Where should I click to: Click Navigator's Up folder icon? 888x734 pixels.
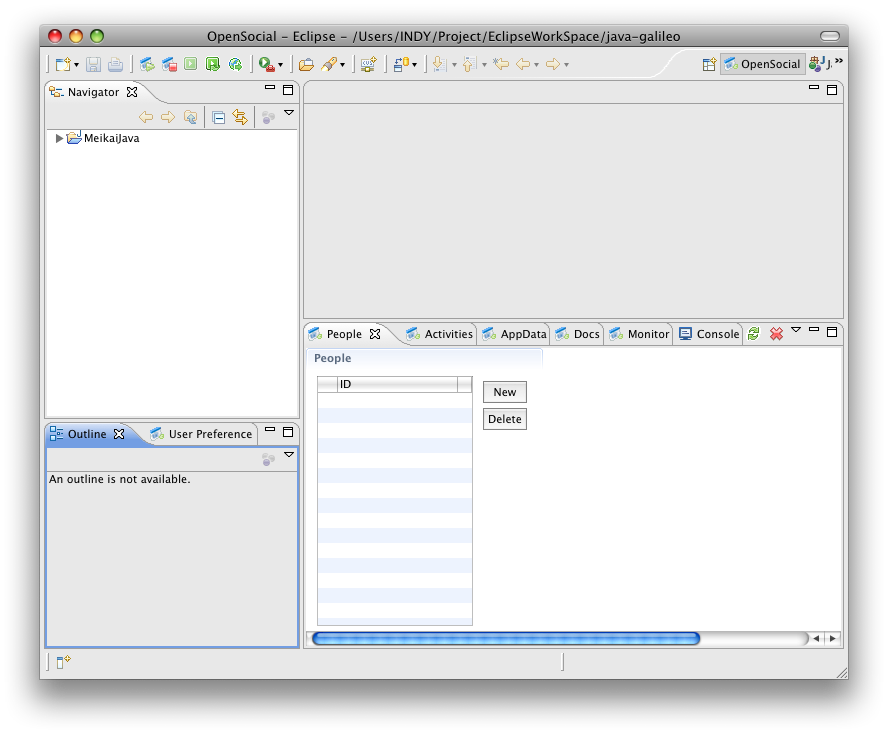[190, 117]
